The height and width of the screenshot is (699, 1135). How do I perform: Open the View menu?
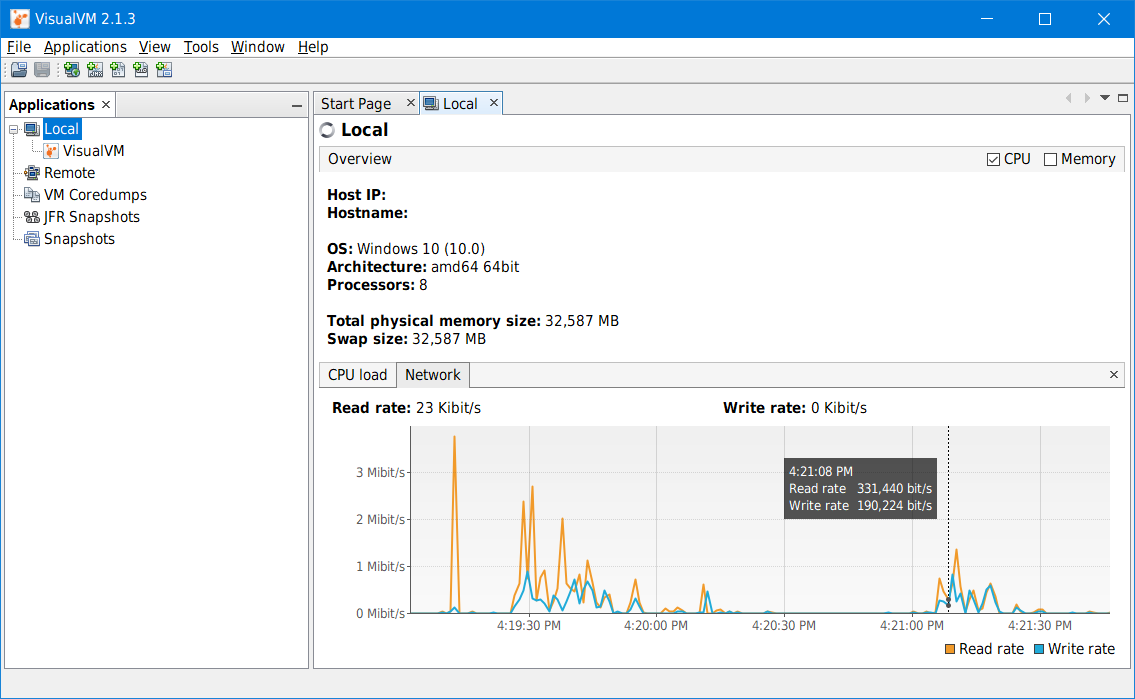pyautogui.click(x=155, y=47)
